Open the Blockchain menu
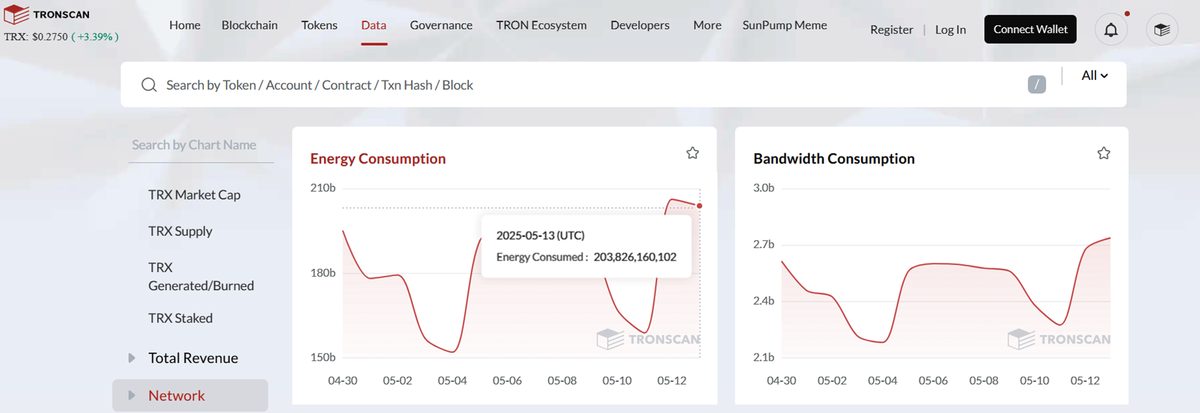 coord(249,25)
